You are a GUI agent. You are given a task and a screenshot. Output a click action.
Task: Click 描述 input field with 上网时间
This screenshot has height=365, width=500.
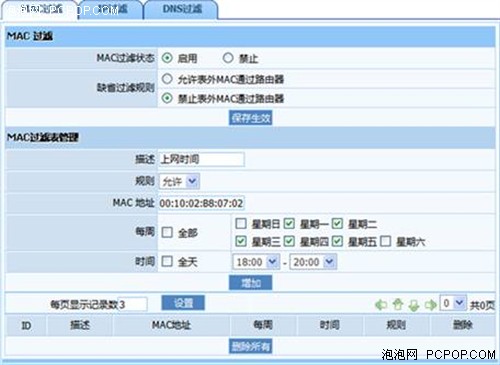(202, 159)
